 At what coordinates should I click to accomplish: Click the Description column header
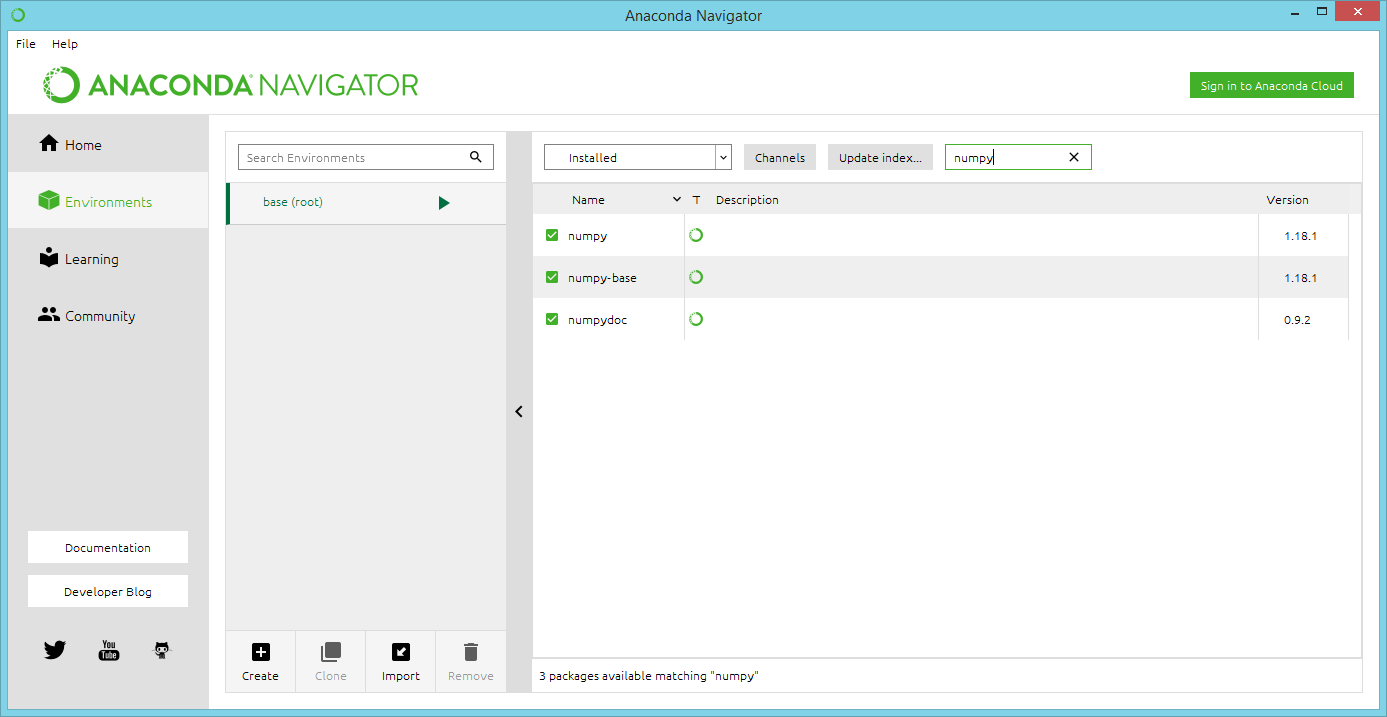click(747, 200)
